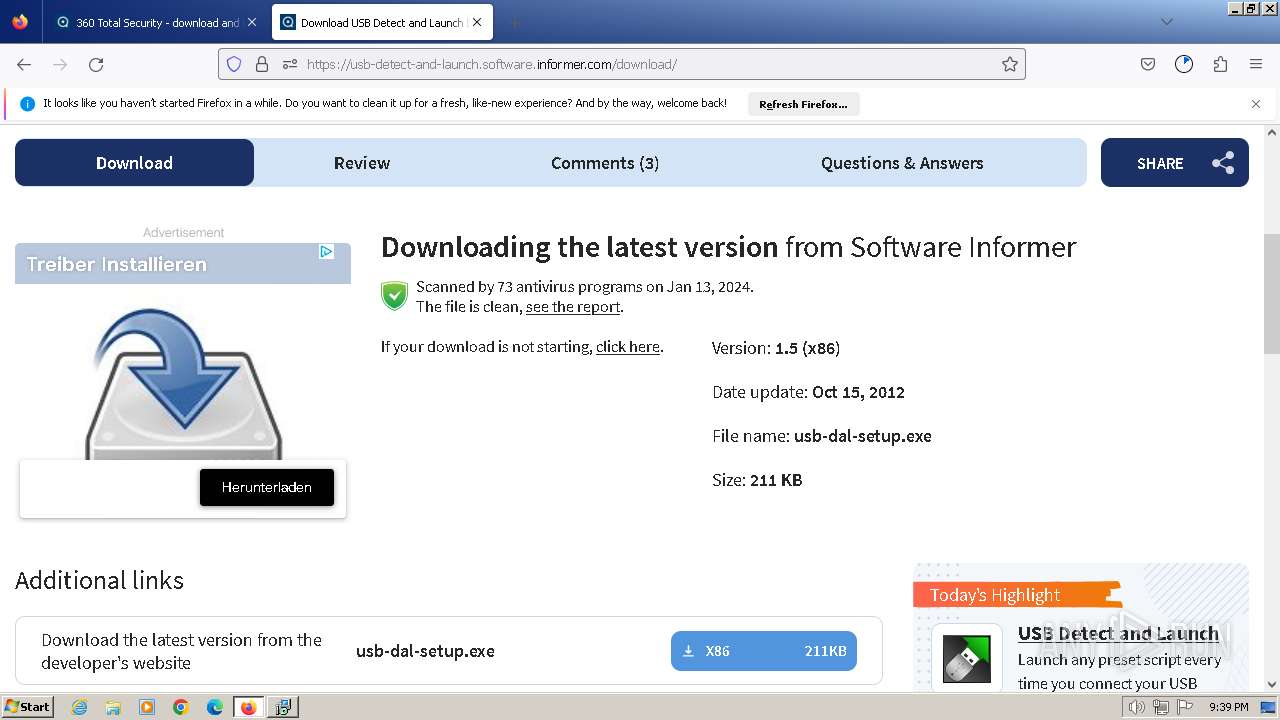Image resolution: width=1280 pixels, height=720 pixels.
Task: Click the green shield scan icon
Action: (394, 296)
